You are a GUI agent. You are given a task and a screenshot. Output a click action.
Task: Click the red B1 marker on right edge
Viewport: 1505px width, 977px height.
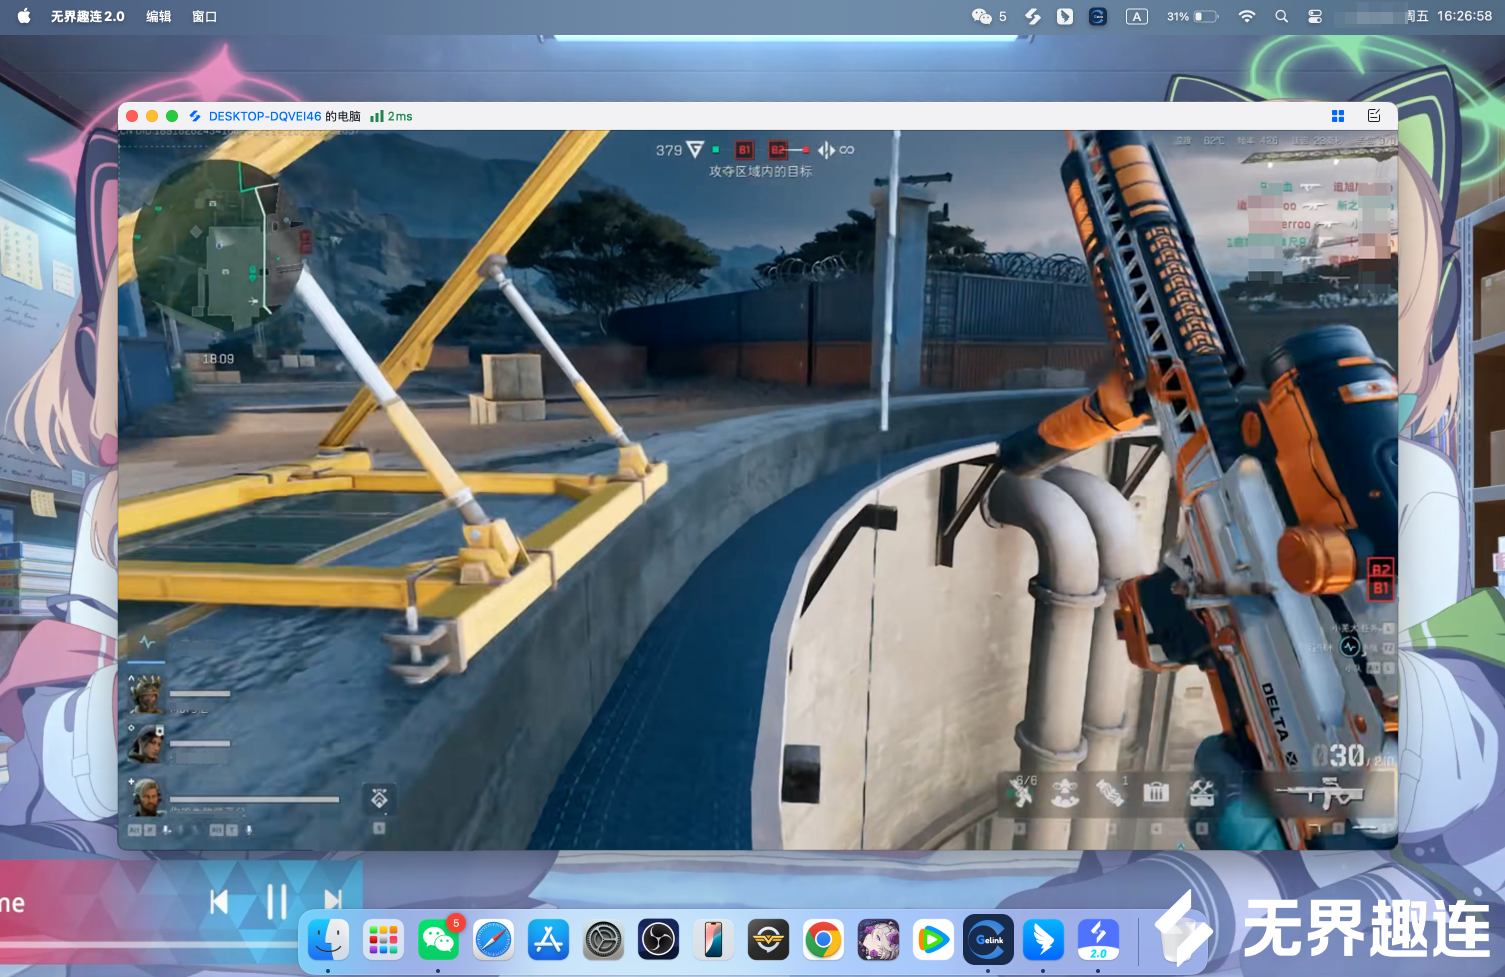(x=1381, y=588)
